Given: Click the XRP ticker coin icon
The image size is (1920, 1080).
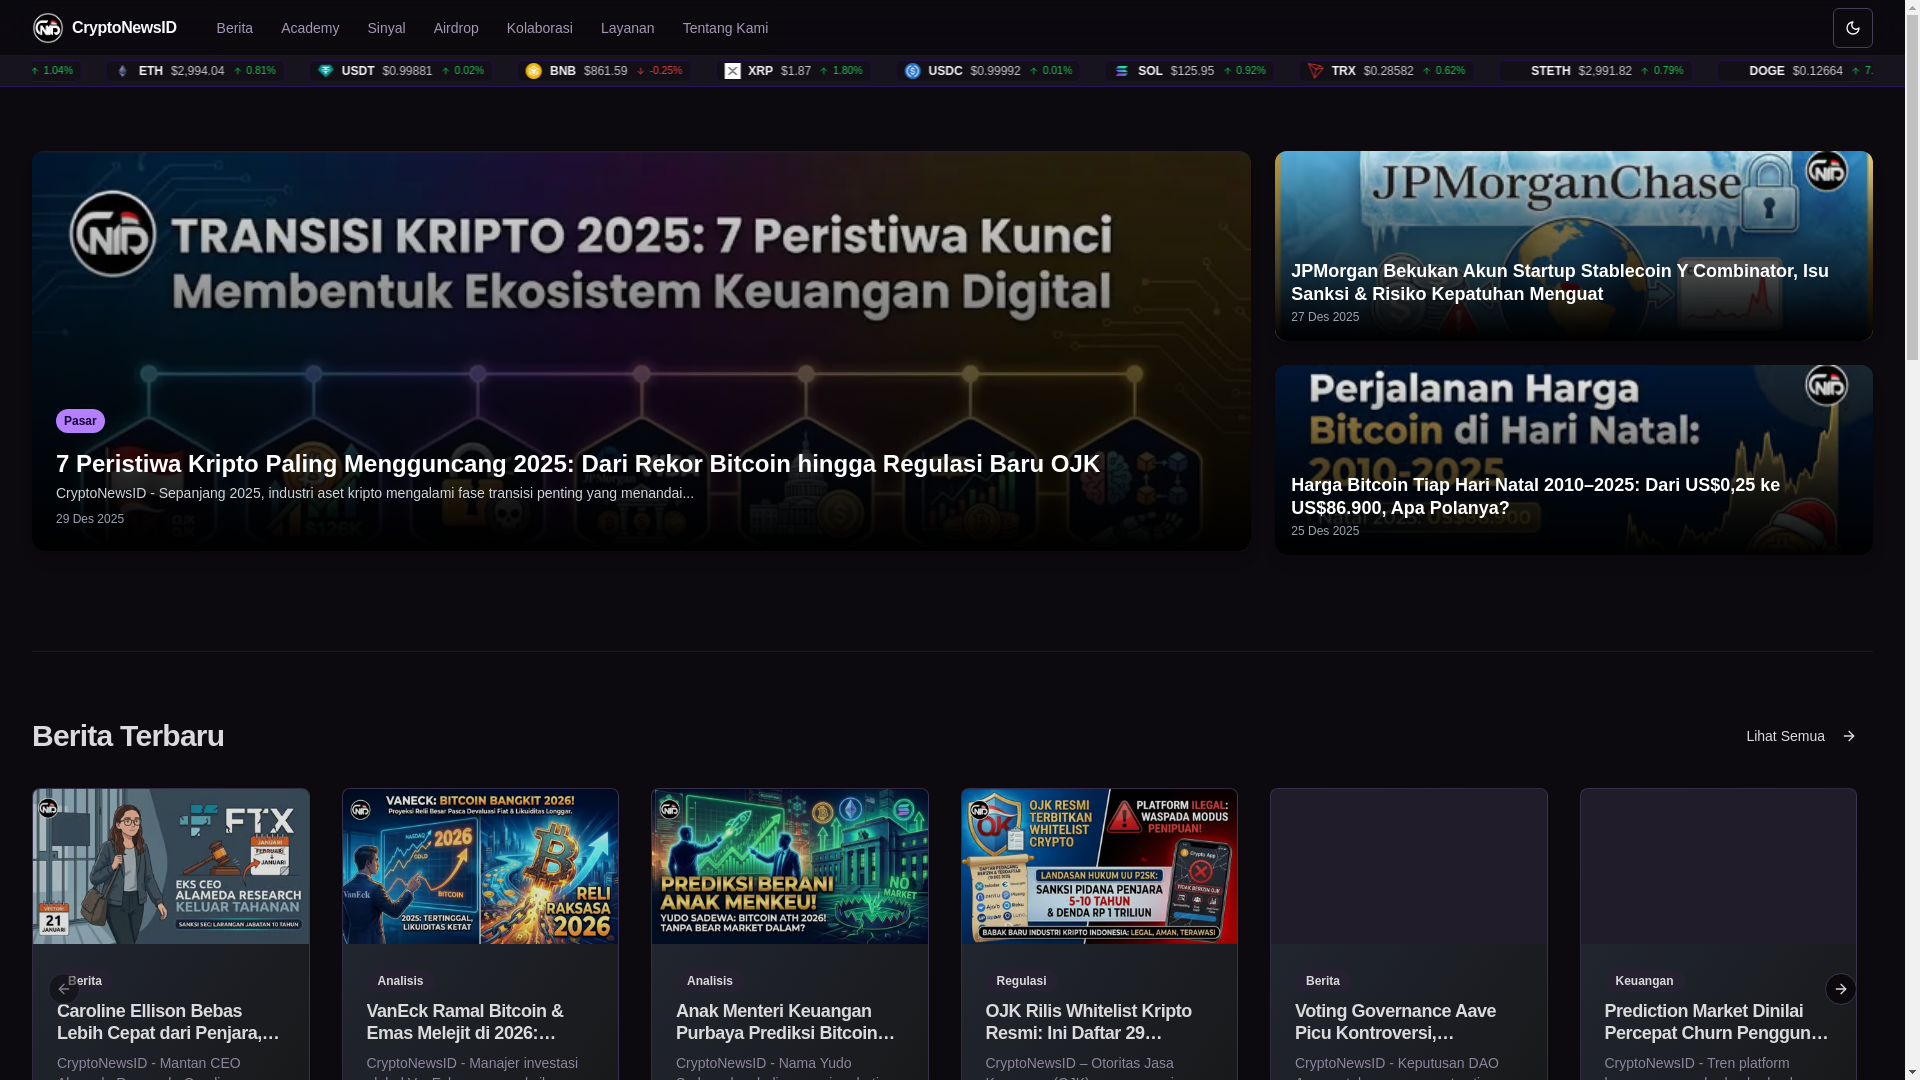Looking at the screenshot, I should (733, 71).
